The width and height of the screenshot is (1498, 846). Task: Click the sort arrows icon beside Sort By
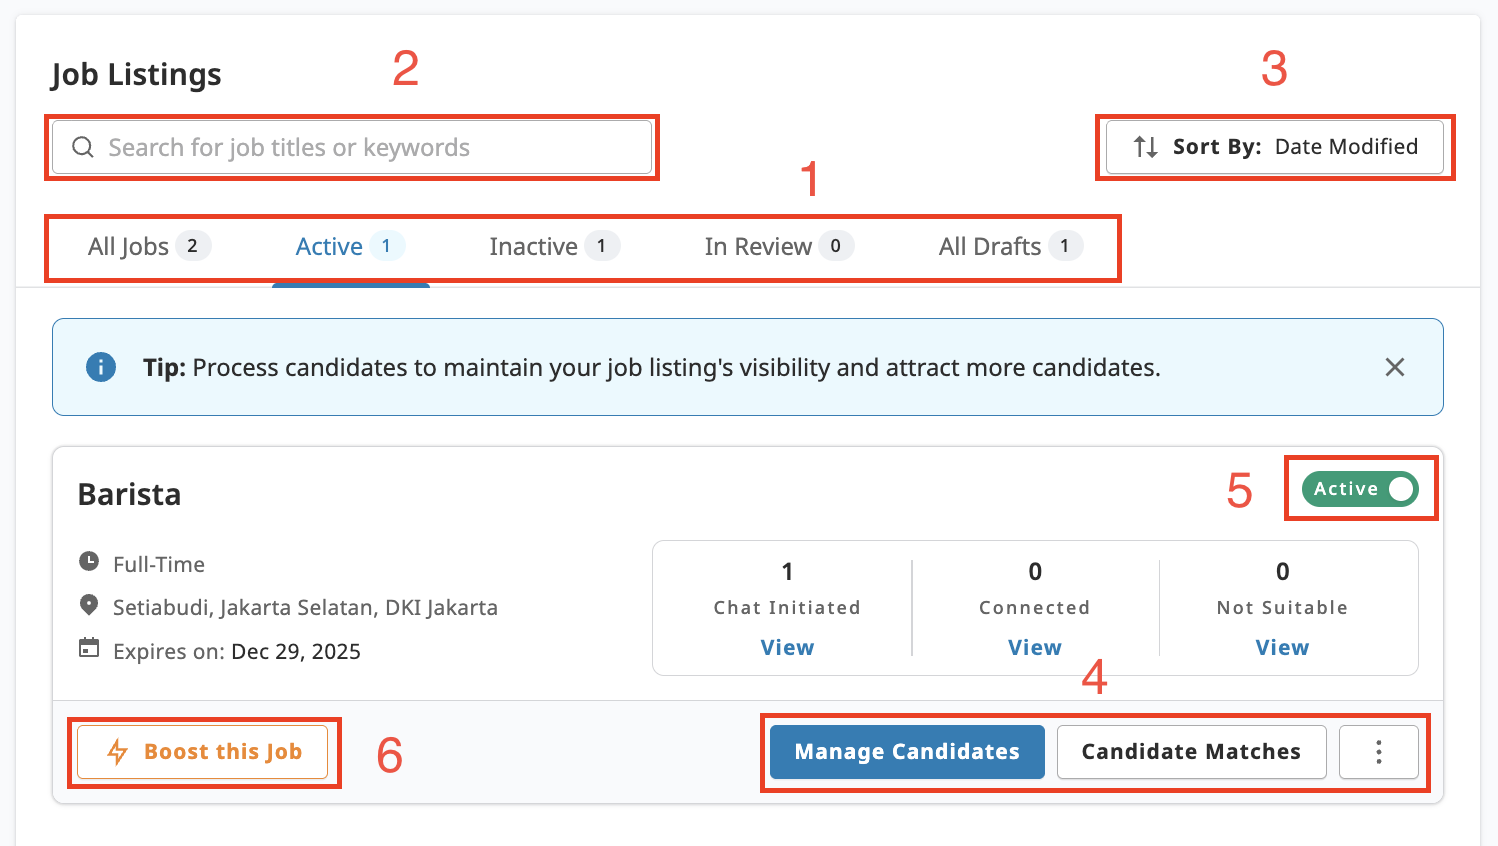click(1143, 146)
